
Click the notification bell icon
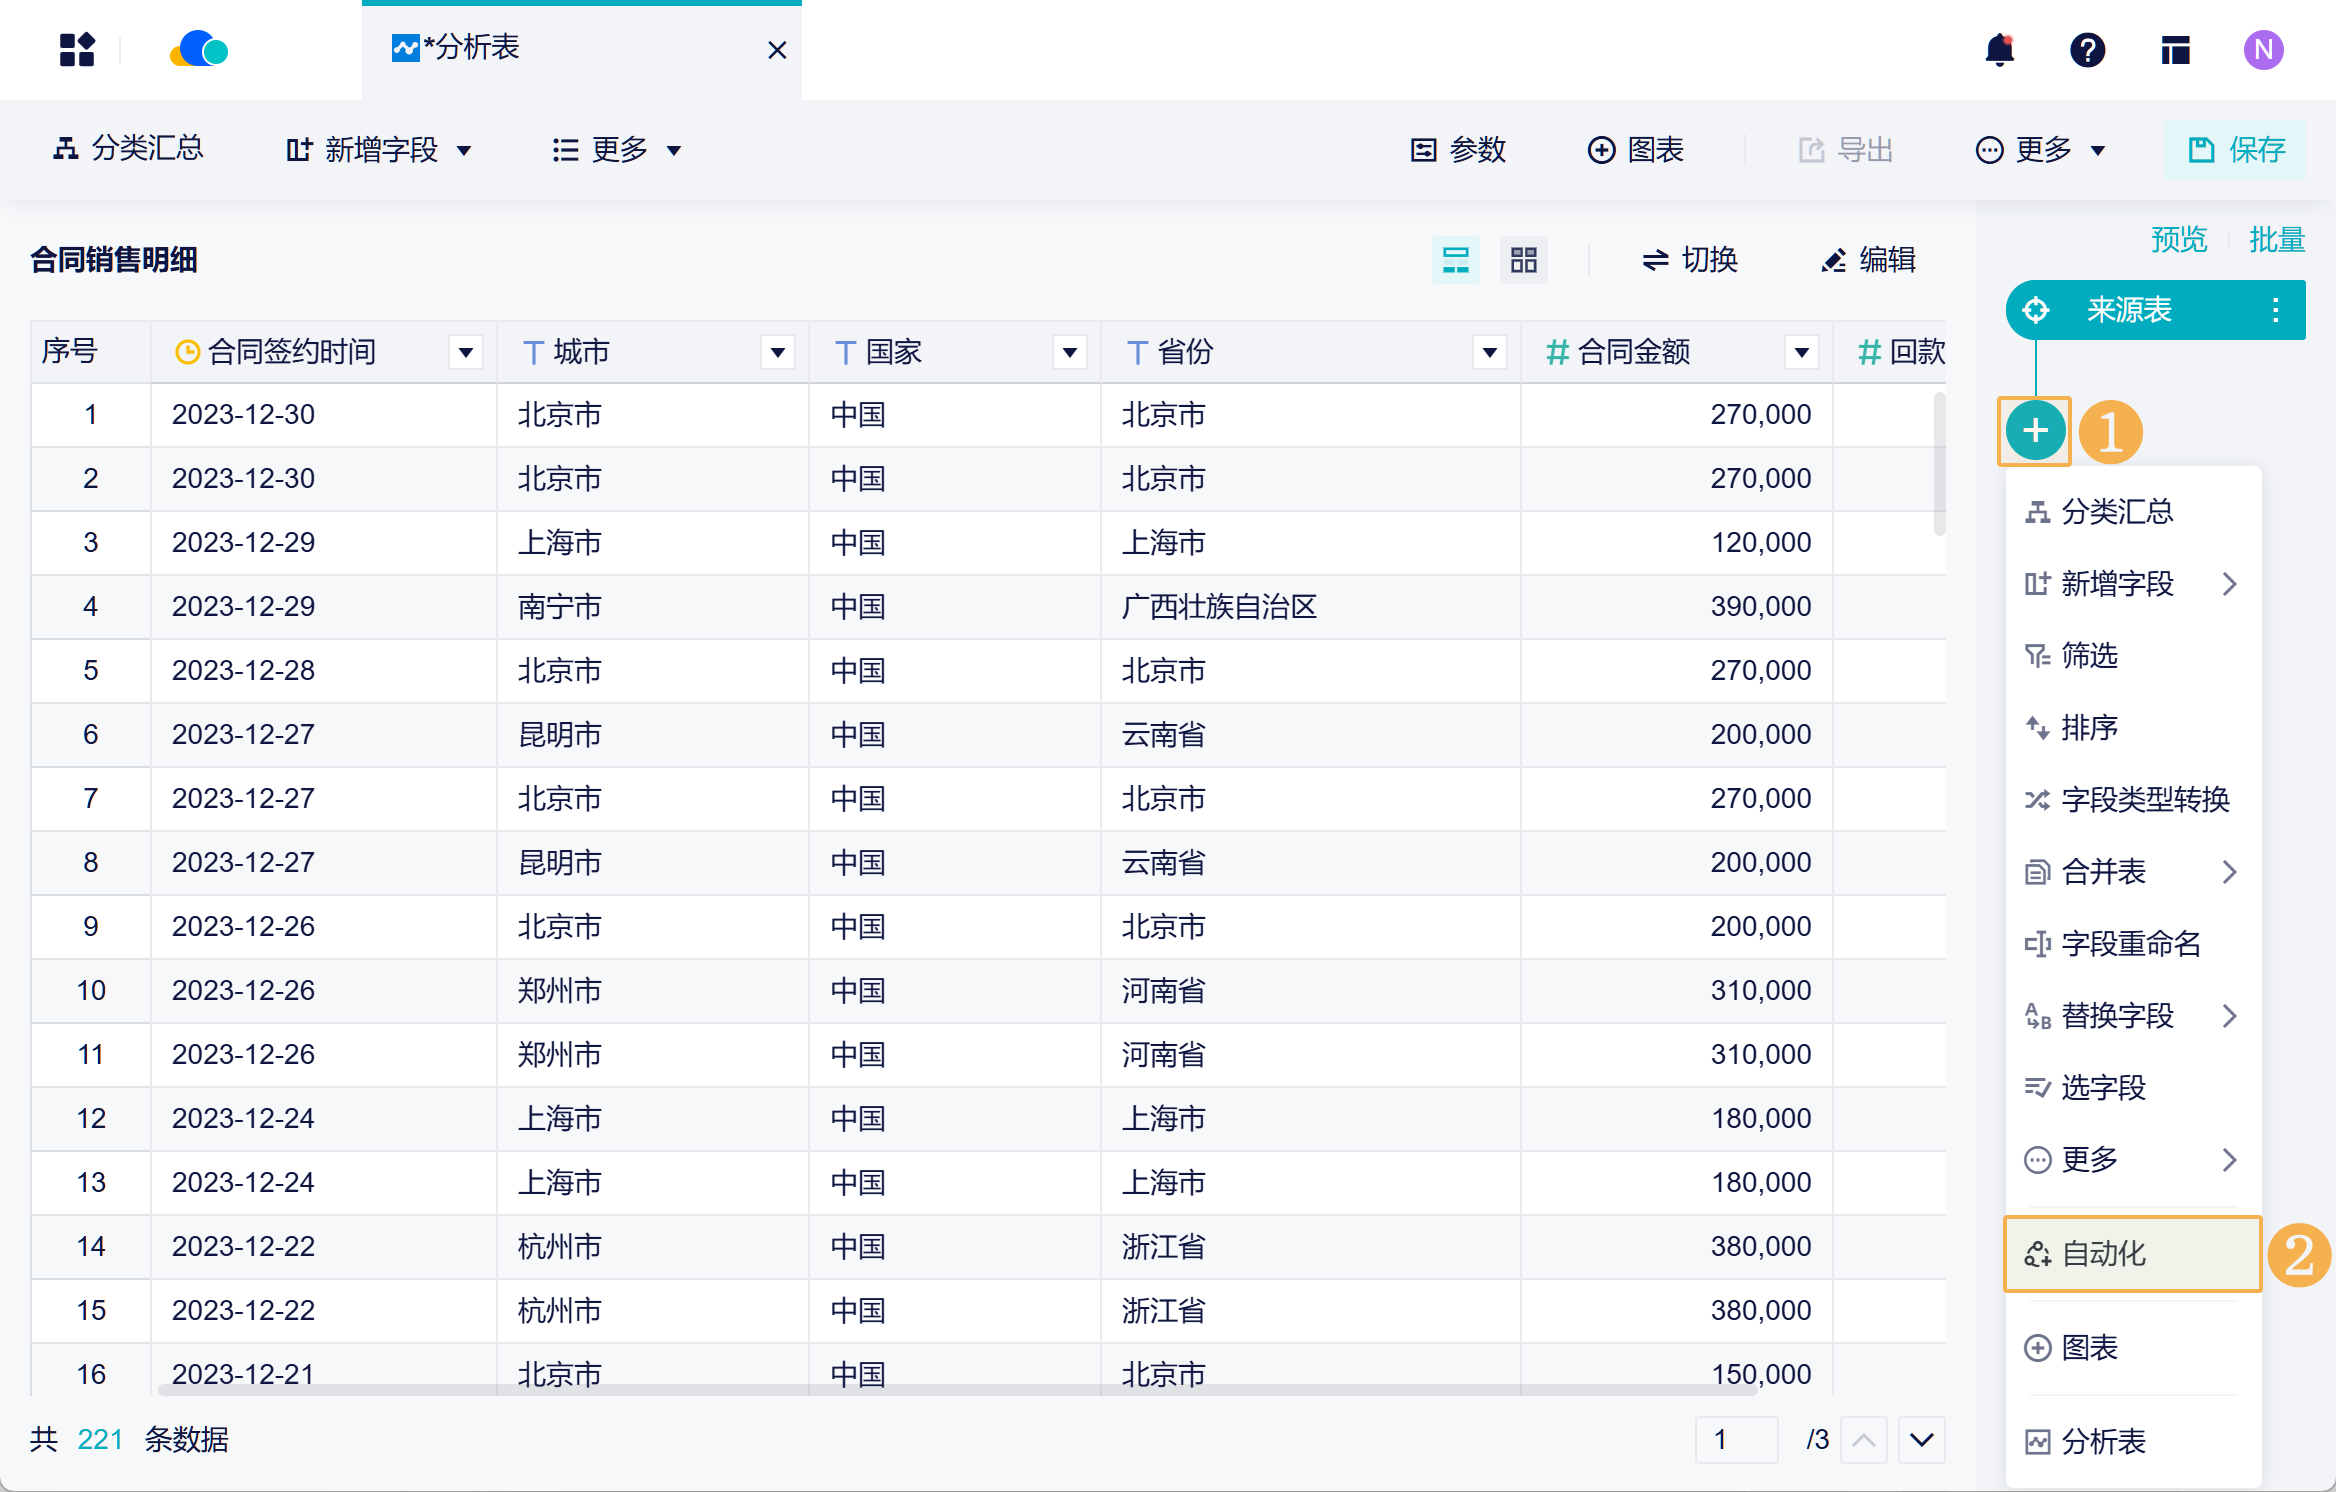coord(1999,50)
